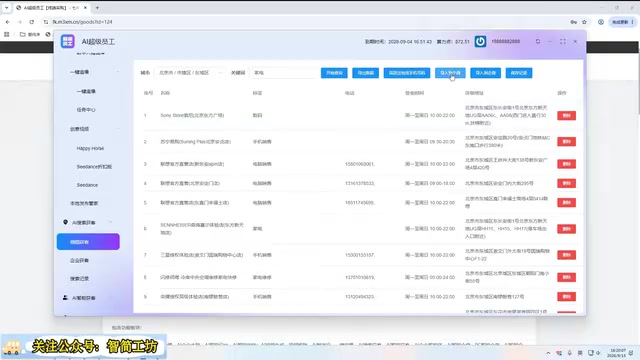The image size is (640, 360).
Task: Delete row 5 with the red button
Action: pos(567,202)
